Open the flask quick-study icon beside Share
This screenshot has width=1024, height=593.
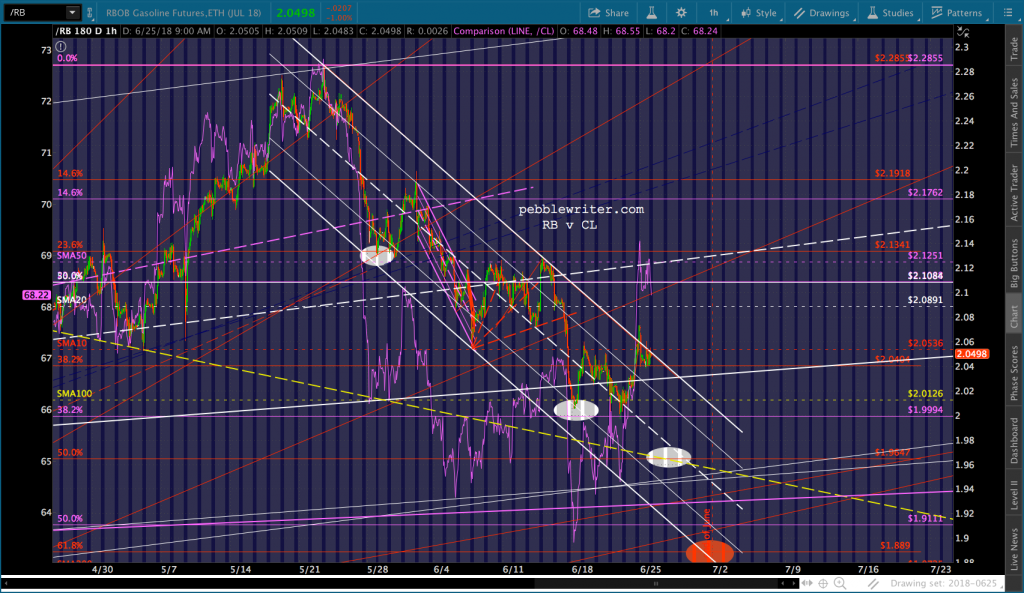click(x=651, y=12)
